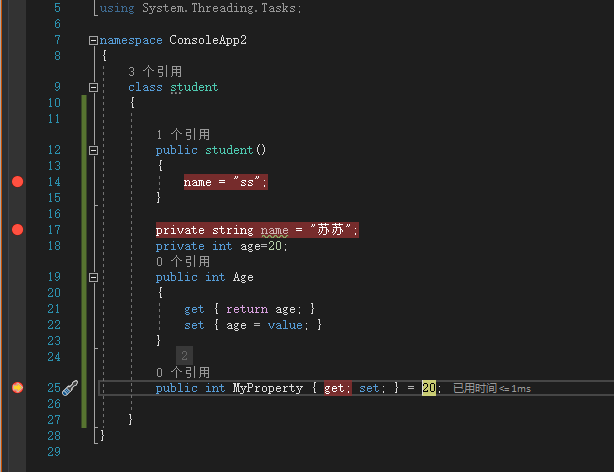Collapse the ConsoleApp2 namespace block
614x472 pixels.
tap(93, 40)
